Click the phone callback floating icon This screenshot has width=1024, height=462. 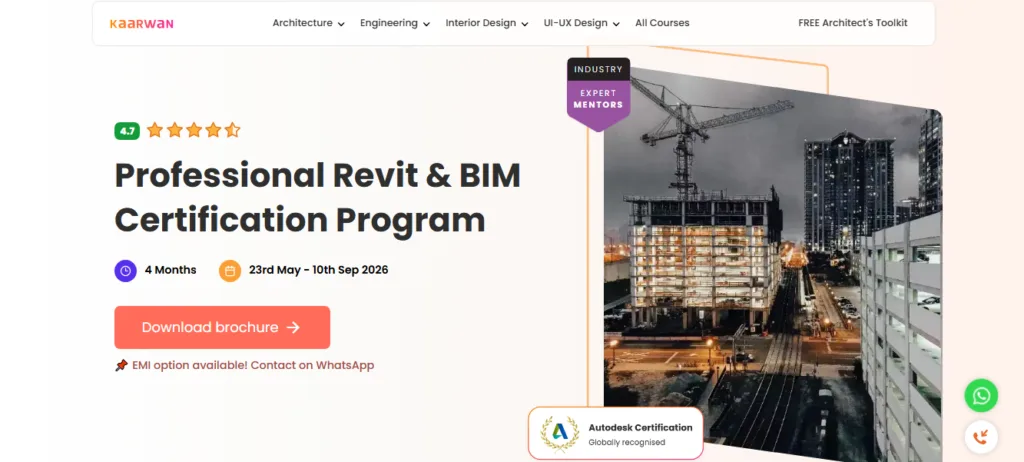(x=981, y=437)
